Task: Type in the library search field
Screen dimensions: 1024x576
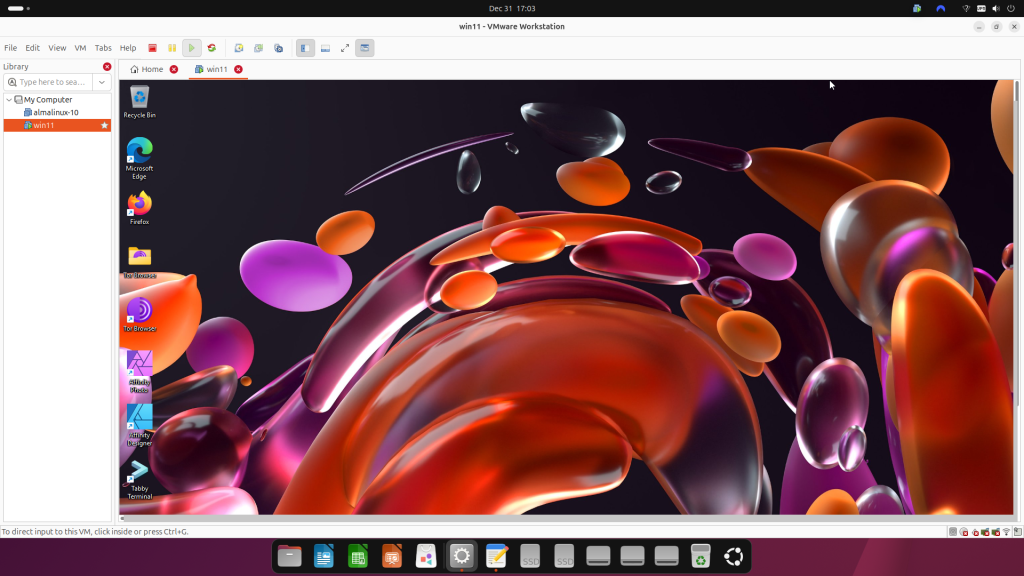Action: coord(50,81)
